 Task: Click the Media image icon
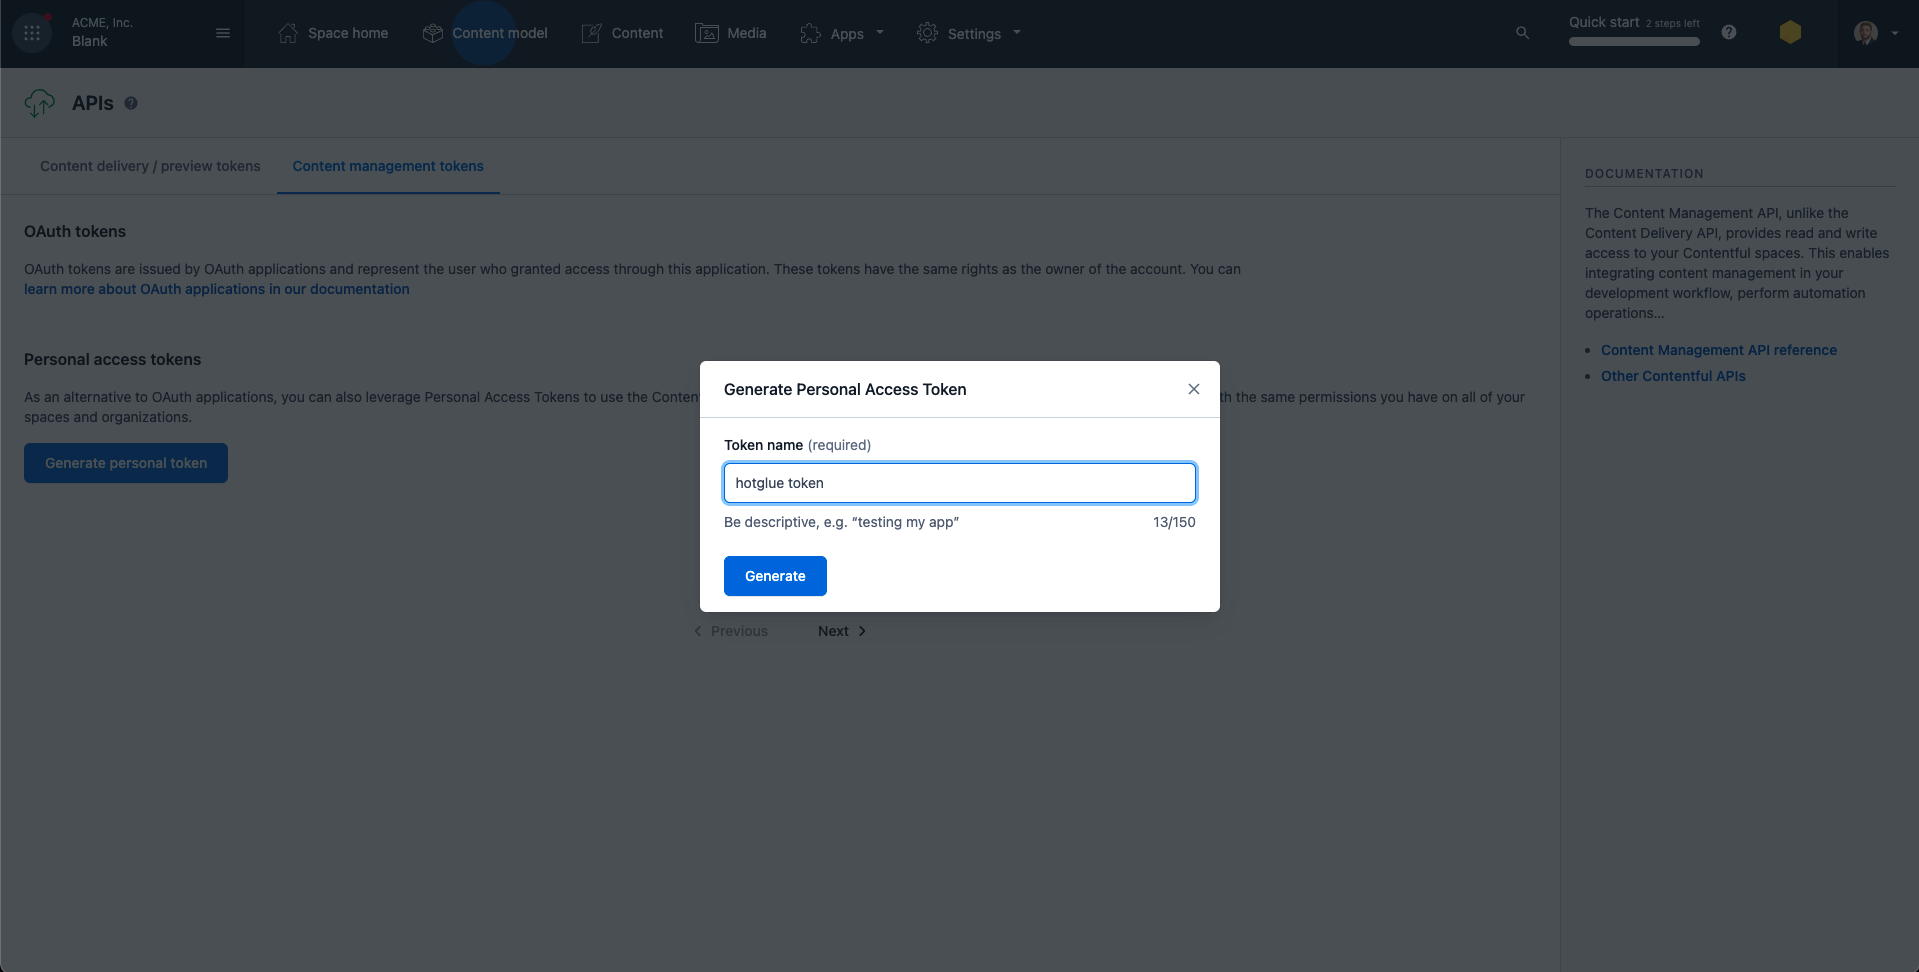pyautogui.click(x=707, y=33)
